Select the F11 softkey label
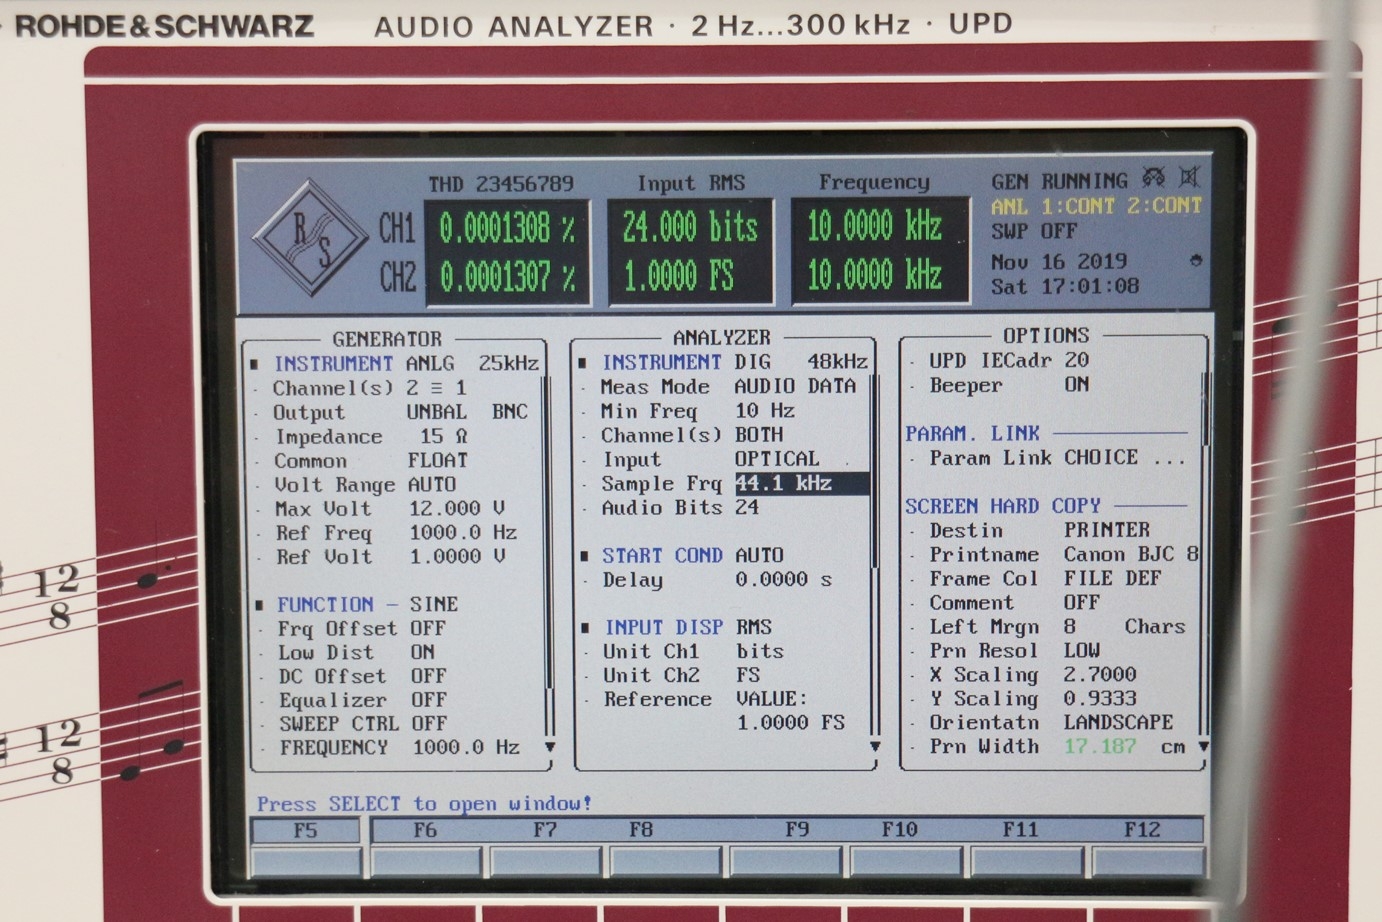 point(1021,829)
